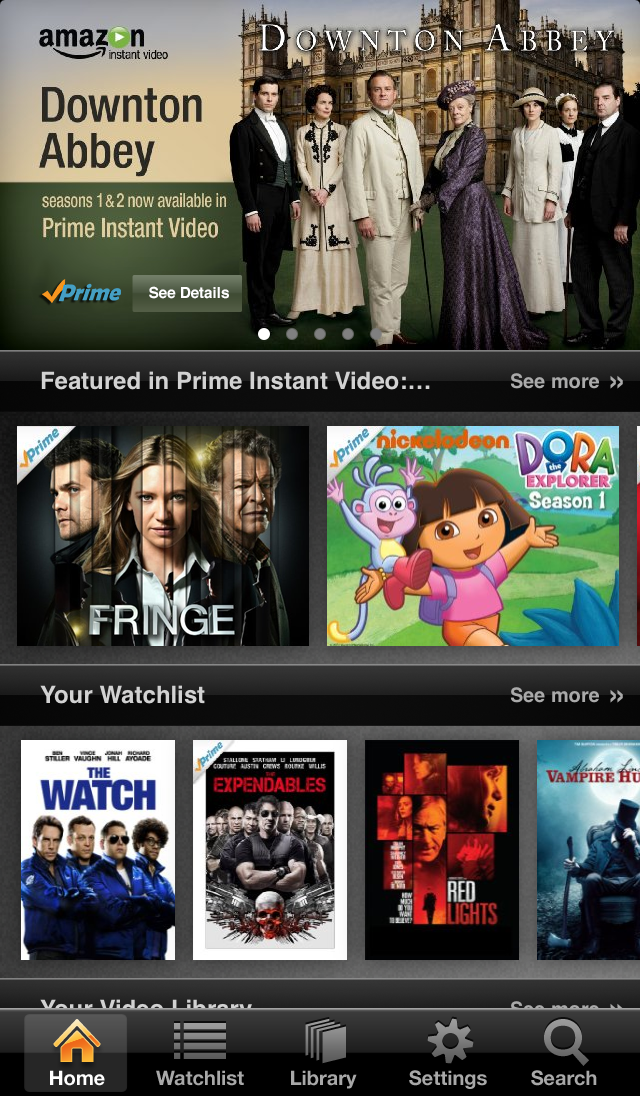Select the second banner page dot
This screenshot has width=640, height=1096.
click(291, 334)
